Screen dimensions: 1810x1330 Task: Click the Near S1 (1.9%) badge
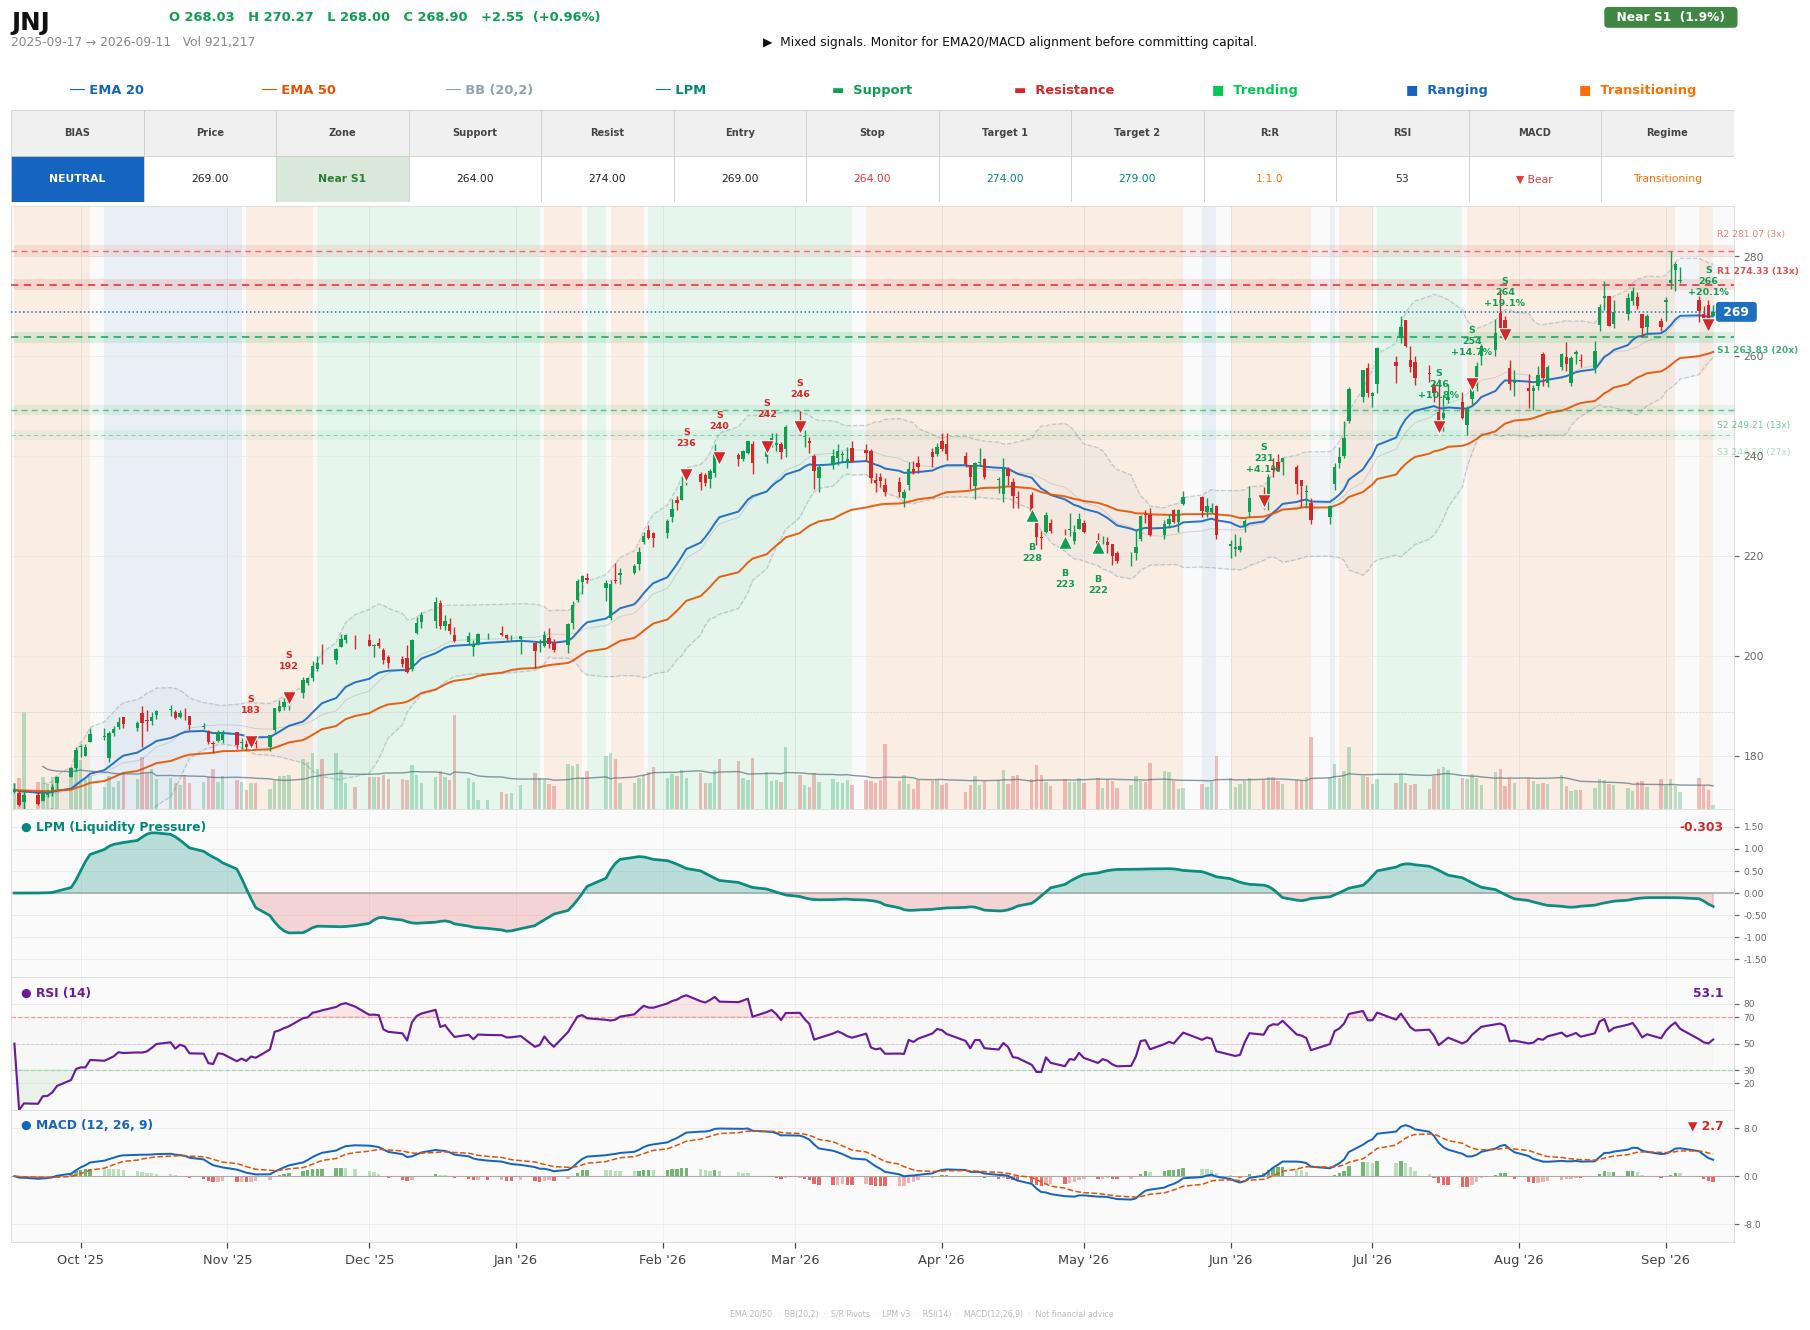[x=1670, y=17]
